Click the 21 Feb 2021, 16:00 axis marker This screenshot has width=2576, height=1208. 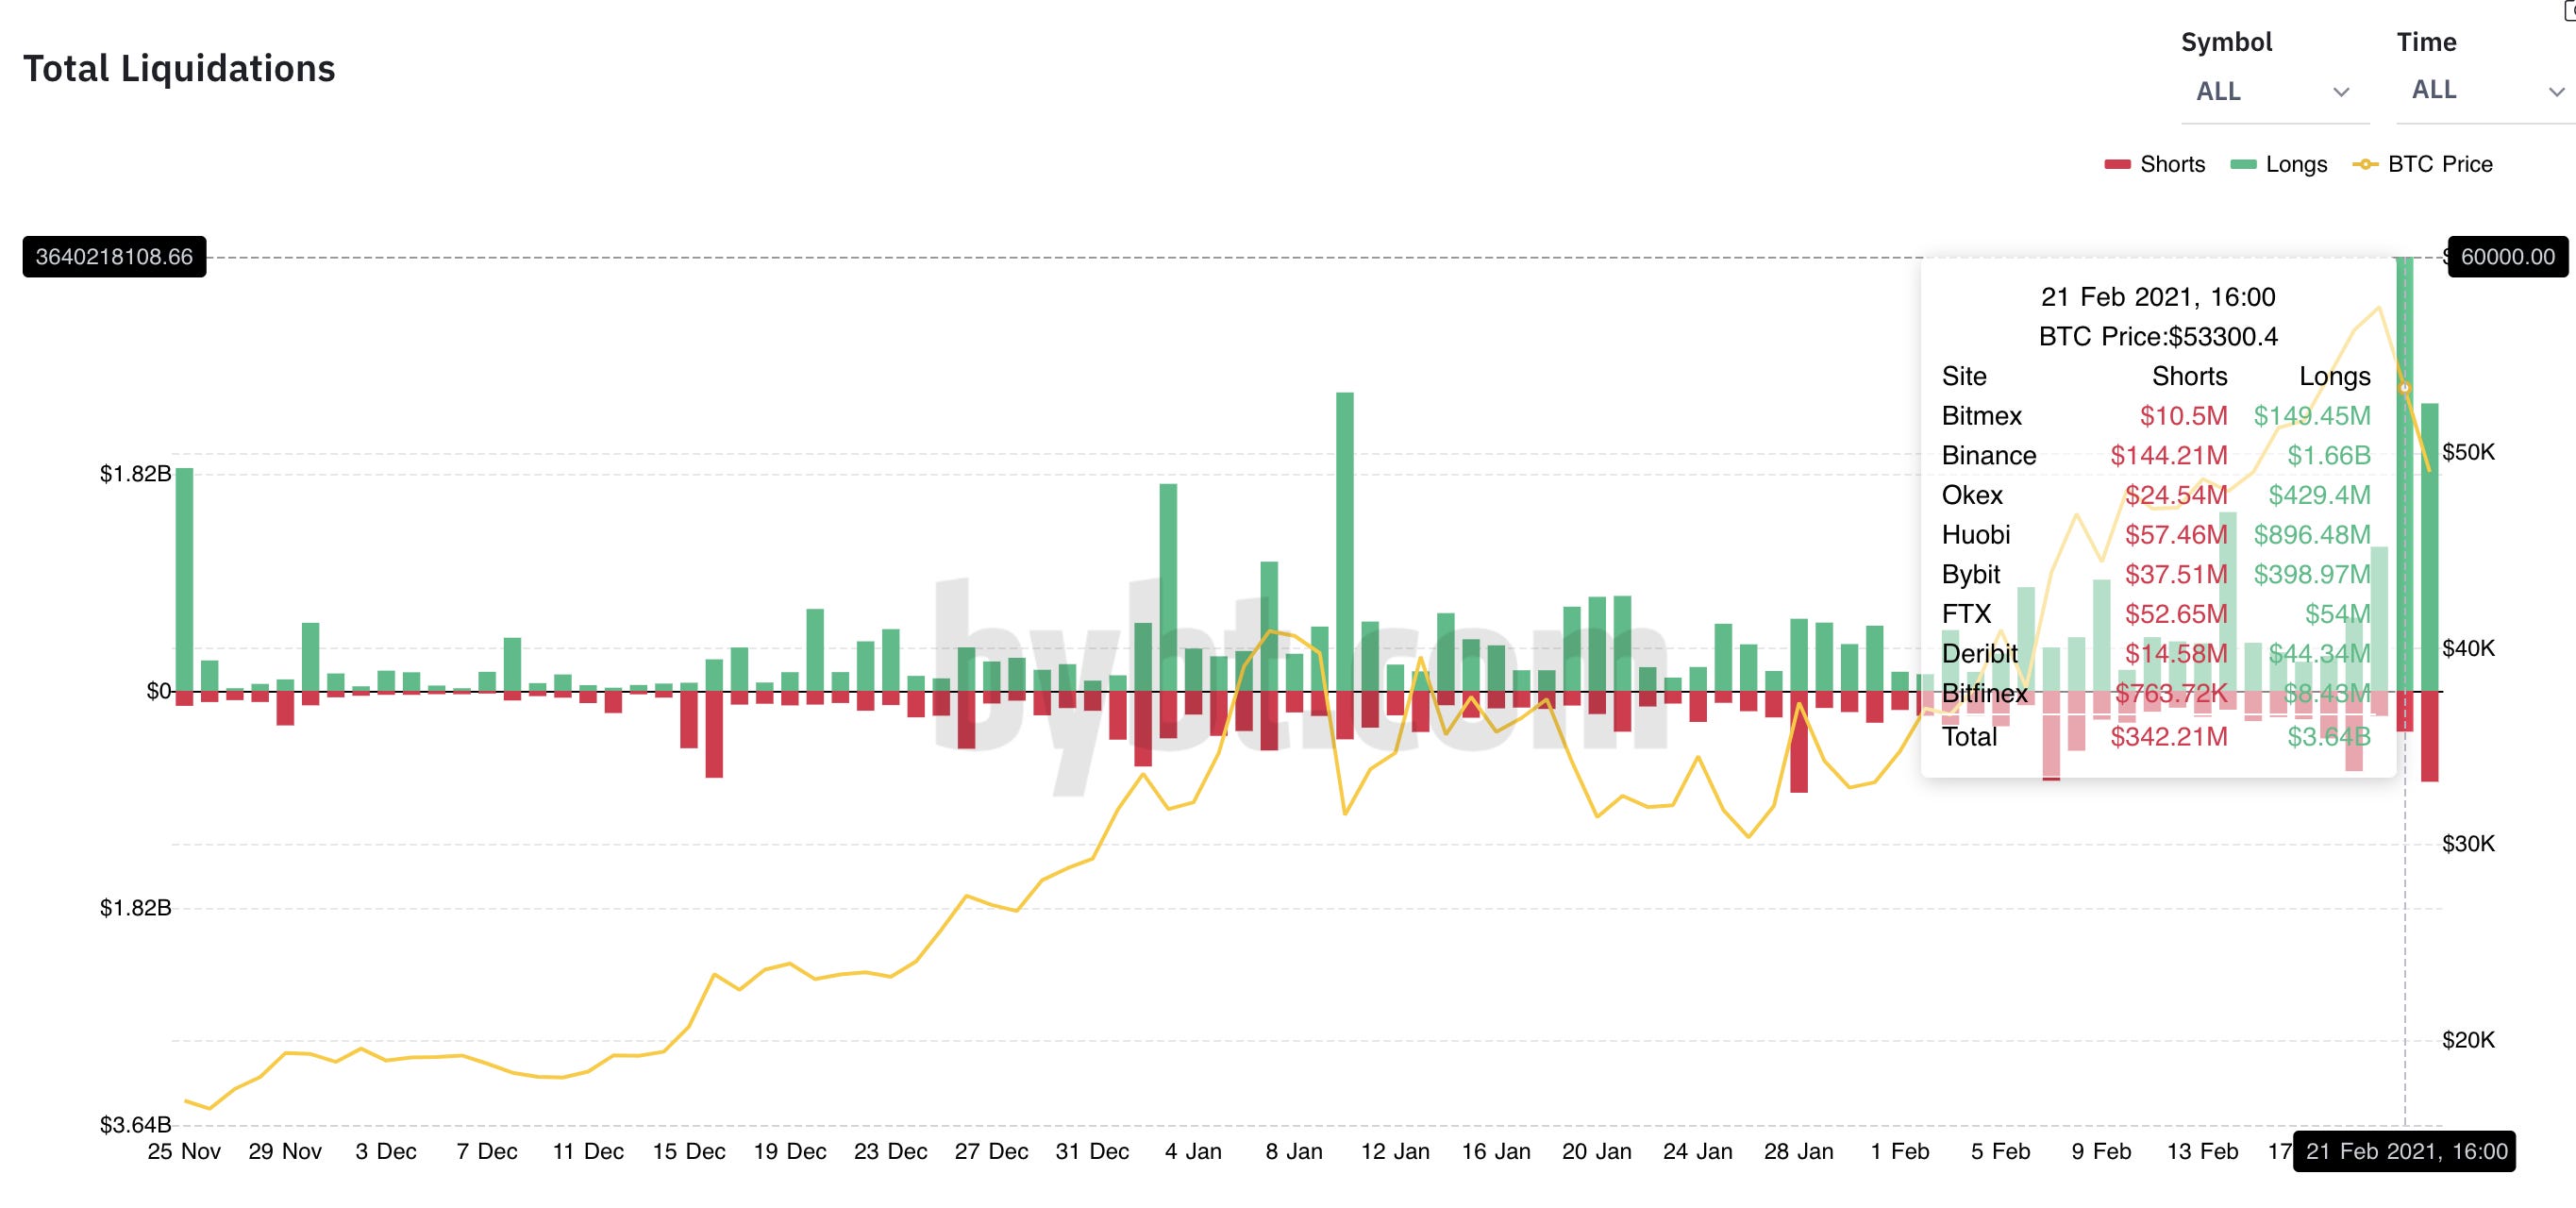click(2405, 1151)
